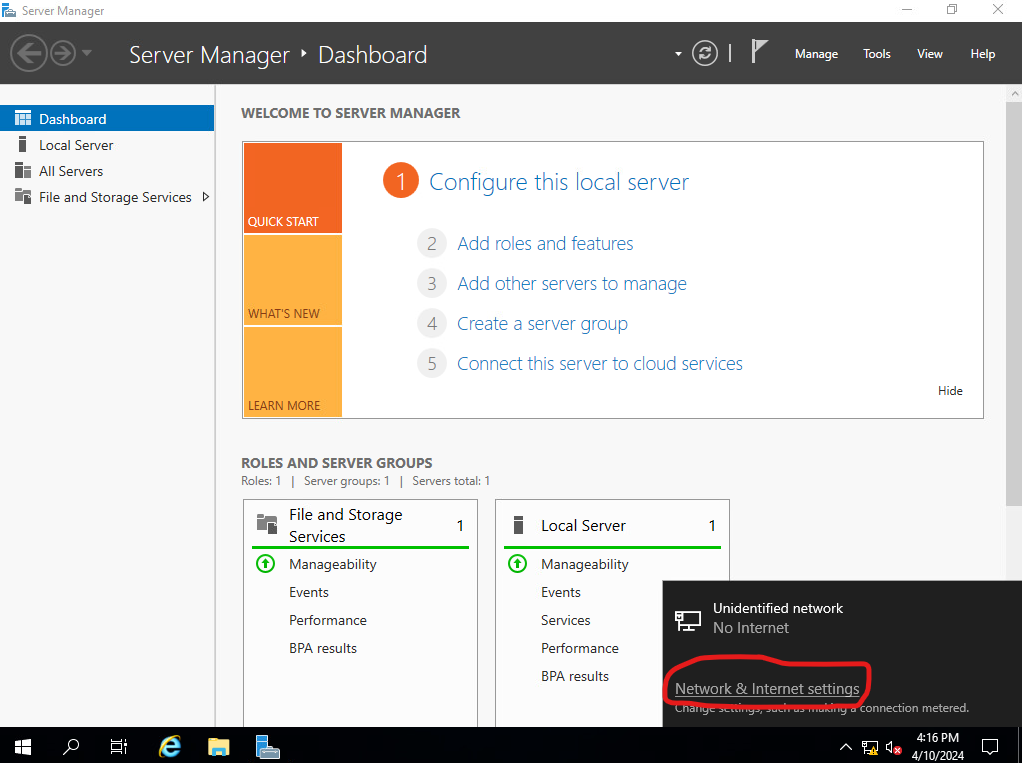Click the network tray icon
This screenshot has width=1022, height=763.
pyautogui.click(x=870, y=747)
